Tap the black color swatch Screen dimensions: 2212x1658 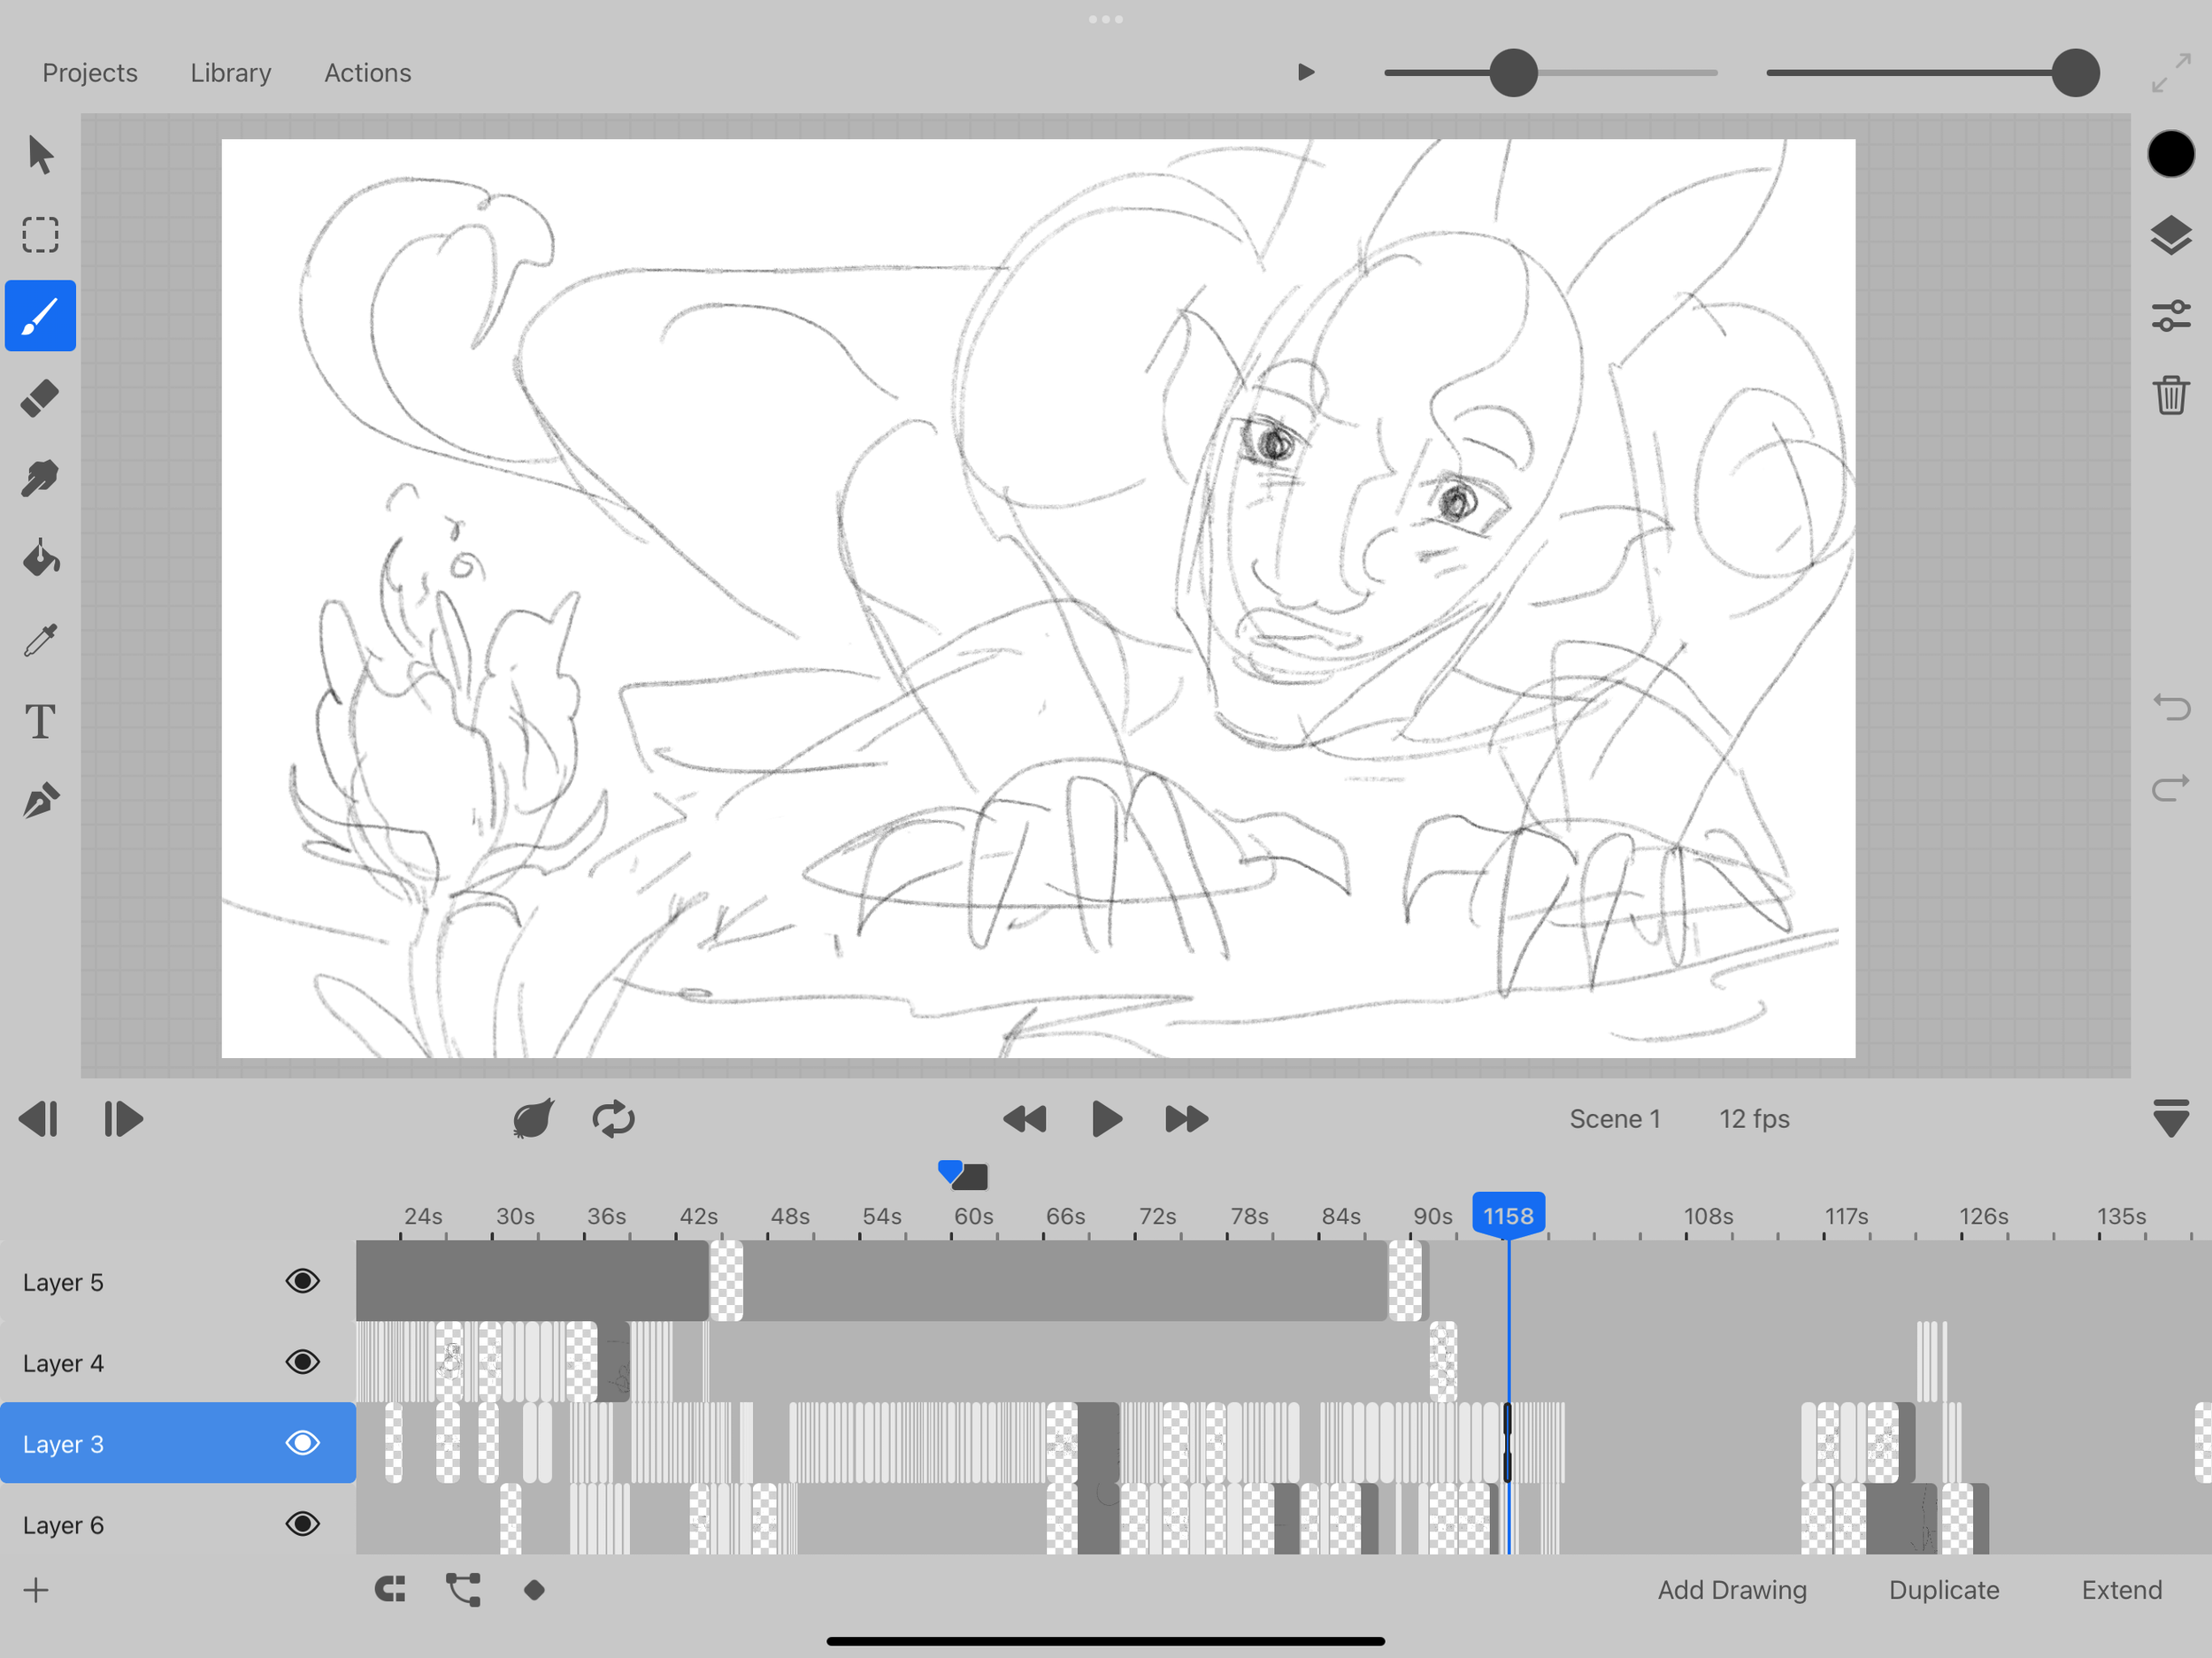pyautogui.click(x=2170, y=154)
